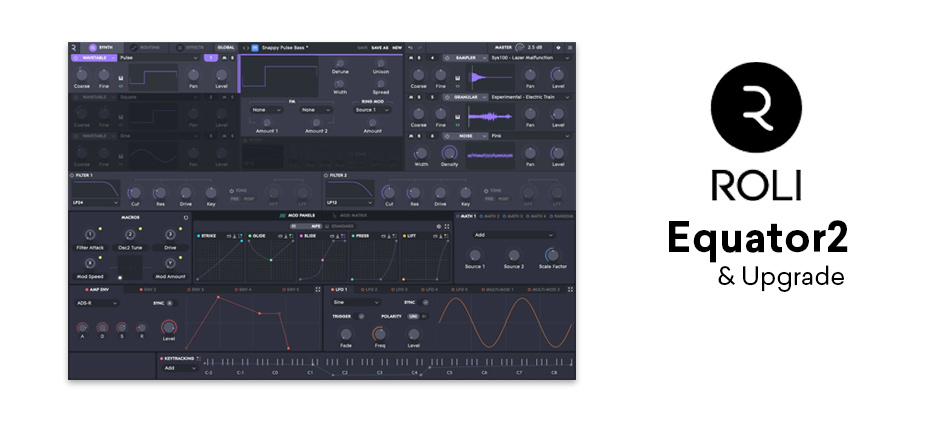
Task: Switch to the ENV 2 tab
Action: [x=148, y=290]
